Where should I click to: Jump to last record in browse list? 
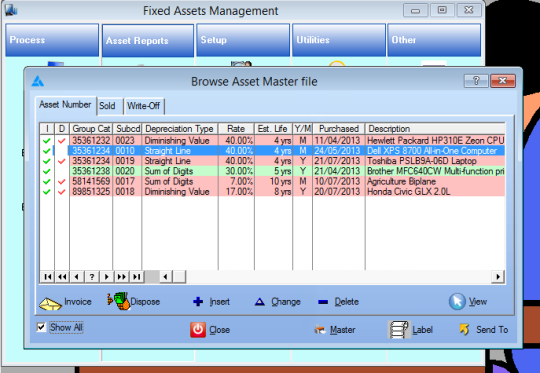click(x=136, y=277)
